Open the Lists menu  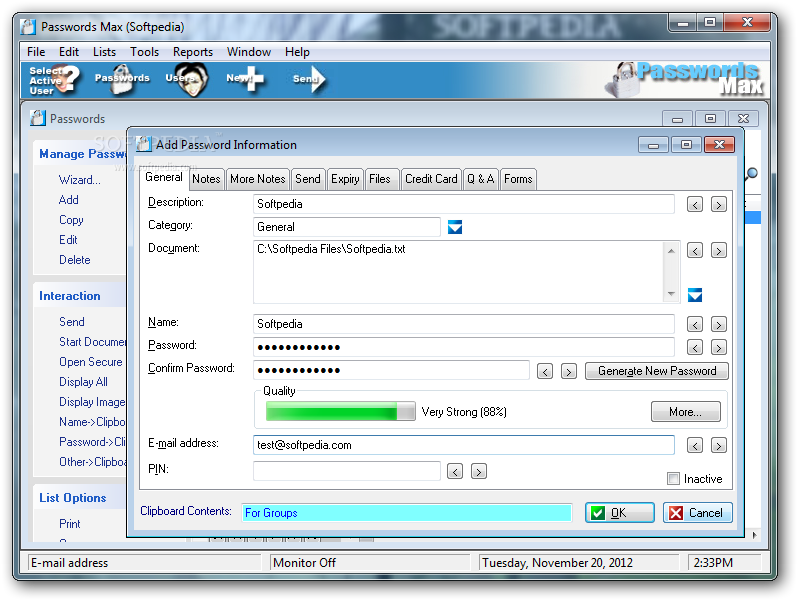(104, 52)
